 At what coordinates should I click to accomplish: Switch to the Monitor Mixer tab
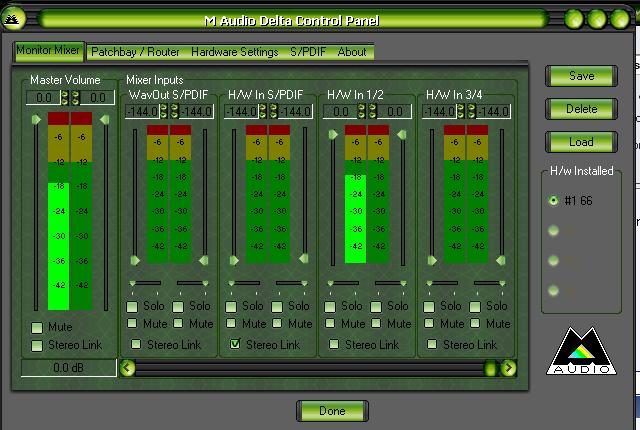click(48, 51)
